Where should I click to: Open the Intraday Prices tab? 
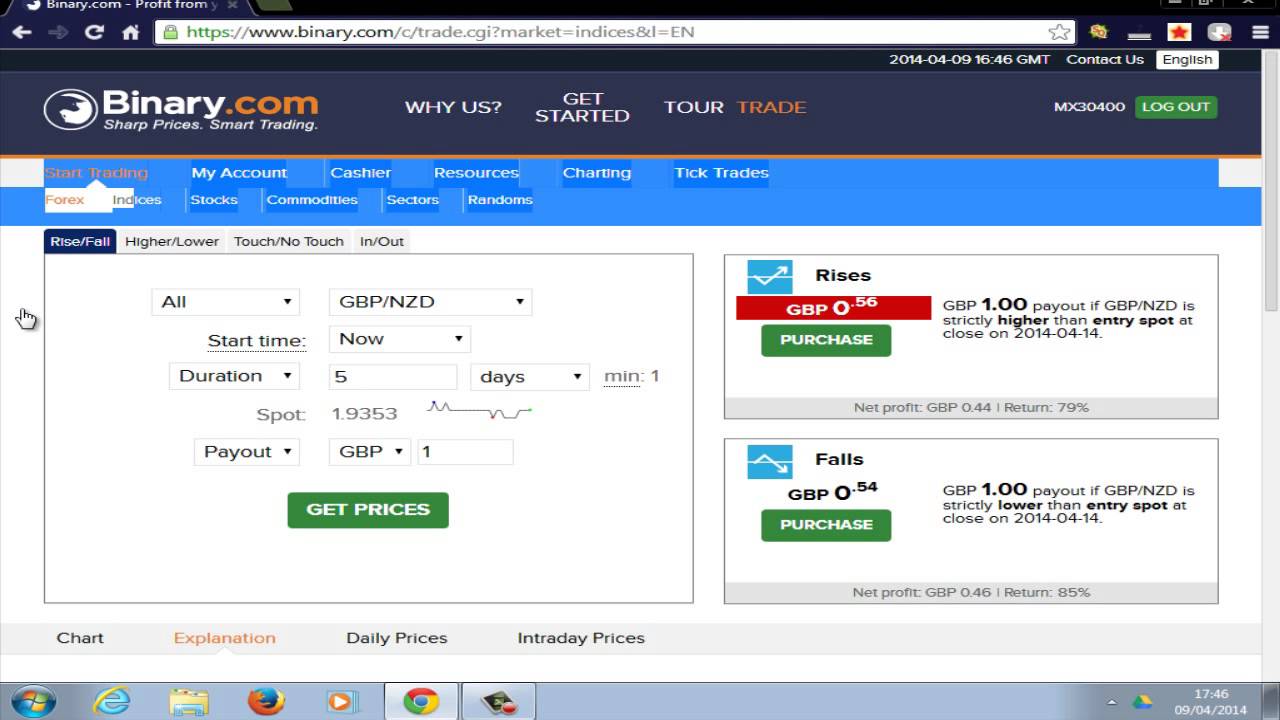coord(581,638)
